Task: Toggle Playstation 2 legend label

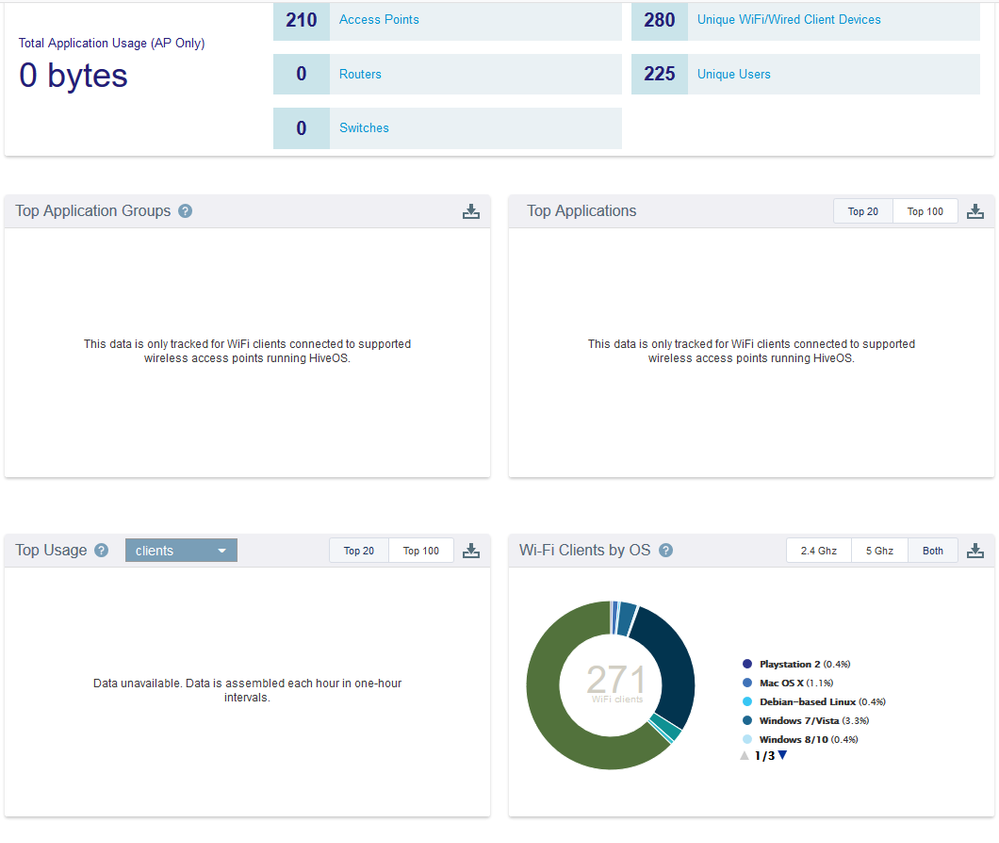Action: (805, 664)
